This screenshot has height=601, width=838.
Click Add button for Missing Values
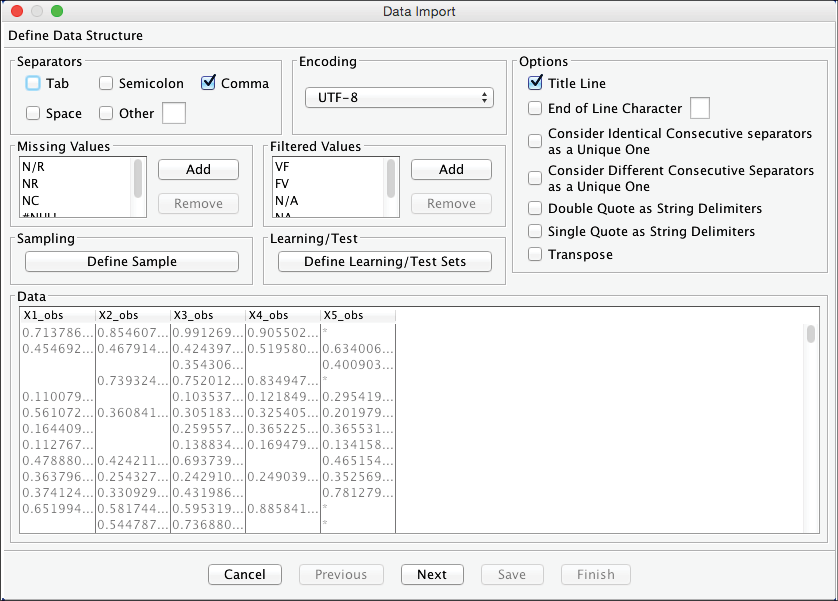tap(198, 170)
